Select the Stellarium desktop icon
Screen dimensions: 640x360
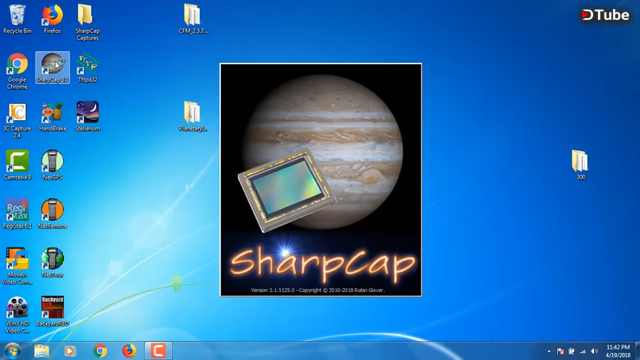click(87, 116)
